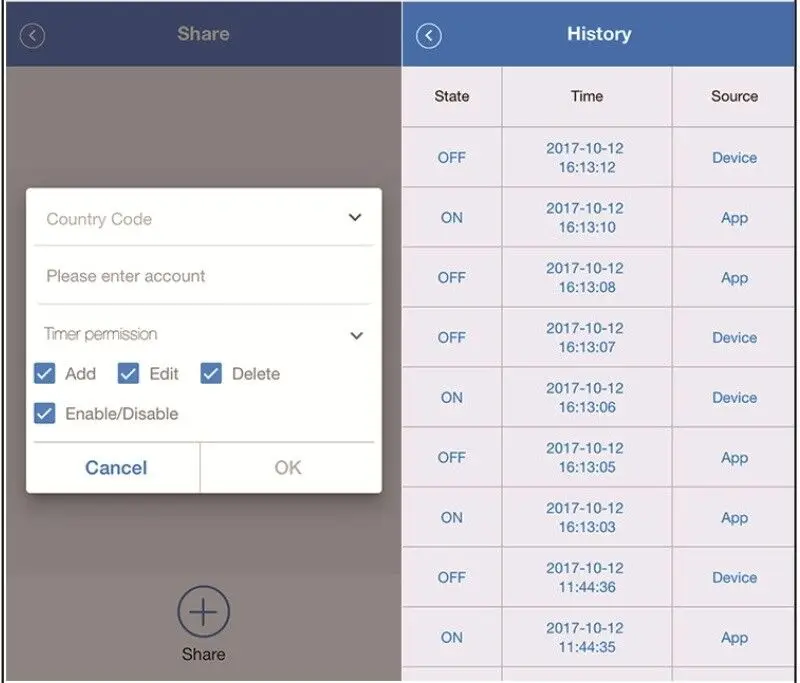The image size is (800, 683).
Task: Click ON state in the 16:13:10 row
Action: coord(452,218)
